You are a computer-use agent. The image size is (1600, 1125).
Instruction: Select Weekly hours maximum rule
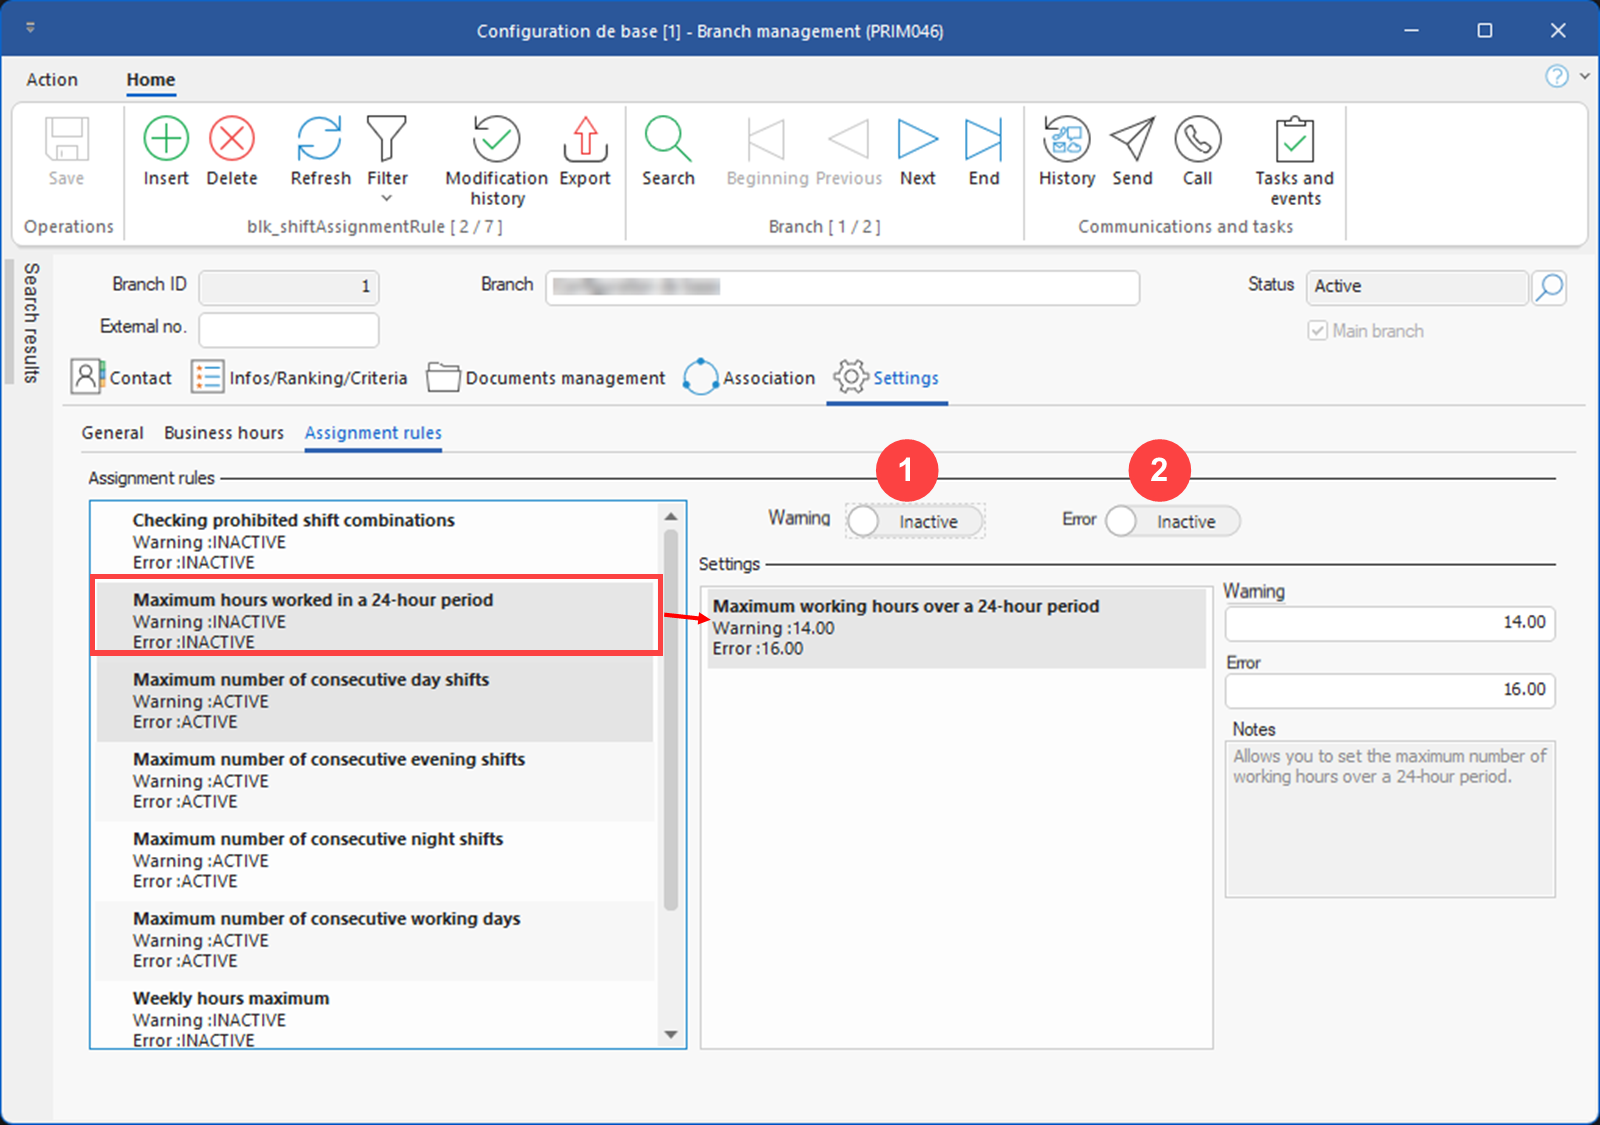[231, 999]
